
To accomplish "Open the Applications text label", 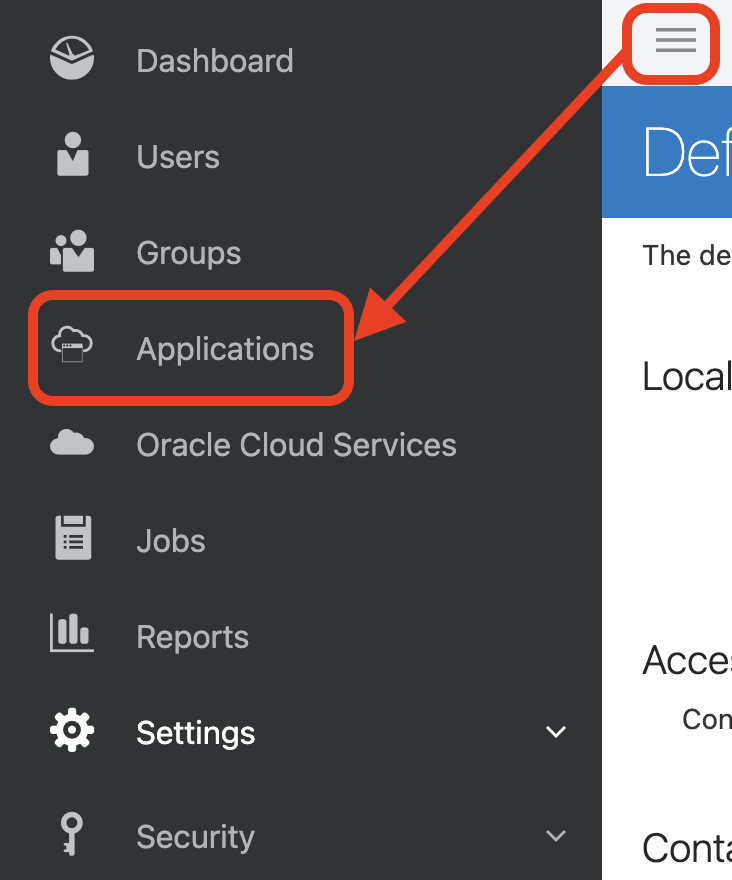I will 225,349.
